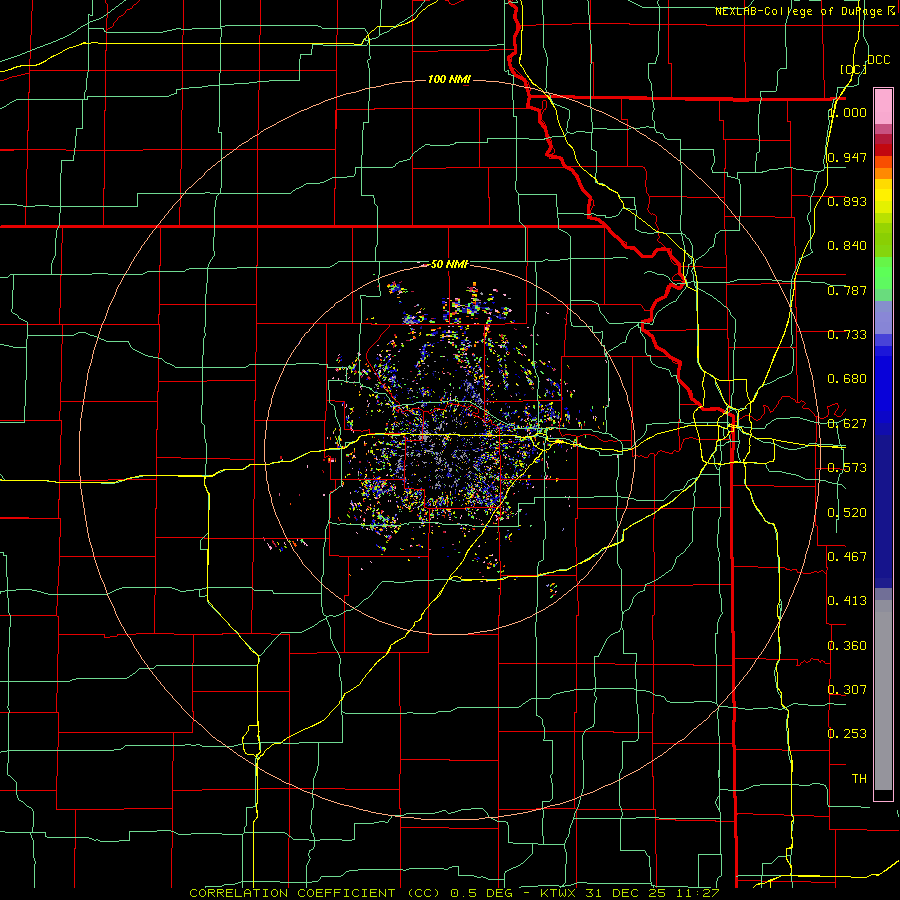This screenshot has height=900, width=900.
Task: Click the orange segment of the color scale
Action: coord(883,173)
